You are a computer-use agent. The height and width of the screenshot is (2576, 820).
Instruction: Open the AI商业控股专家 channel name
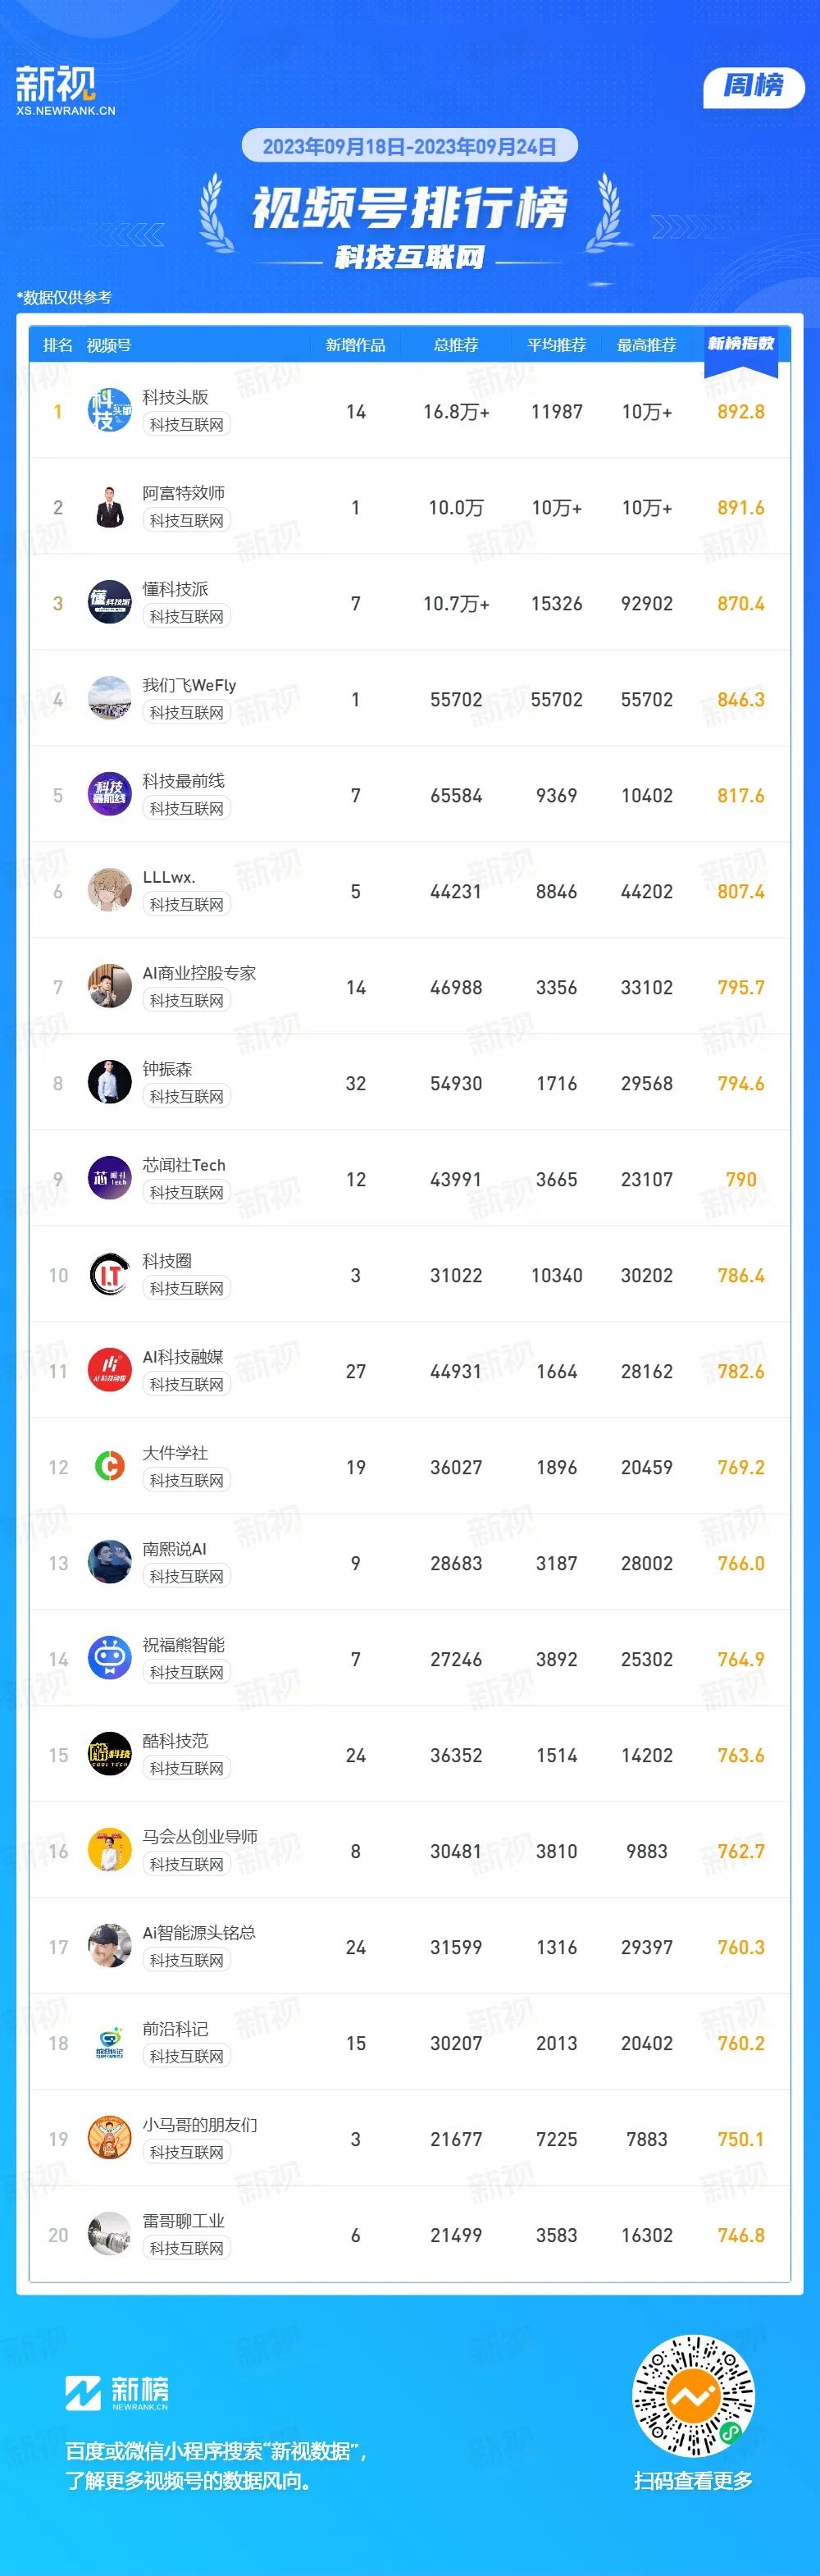tap(199, 973)
